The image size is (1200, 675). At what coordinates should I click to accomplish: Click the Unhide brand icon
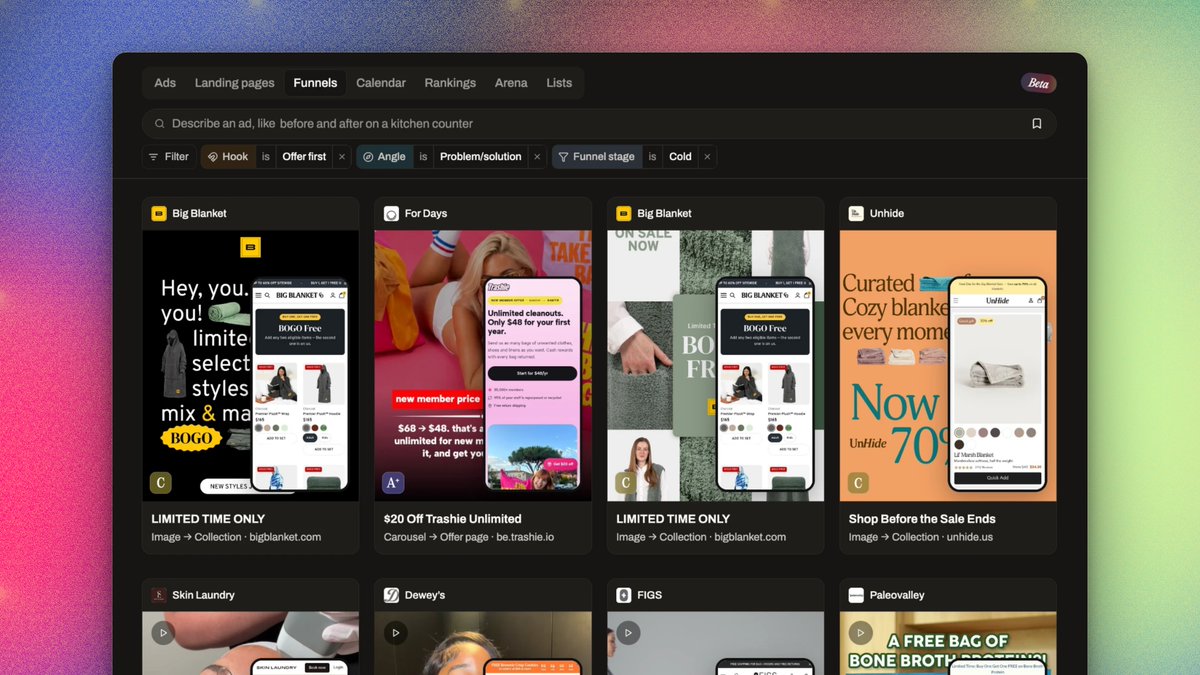(x=856, y=213)
